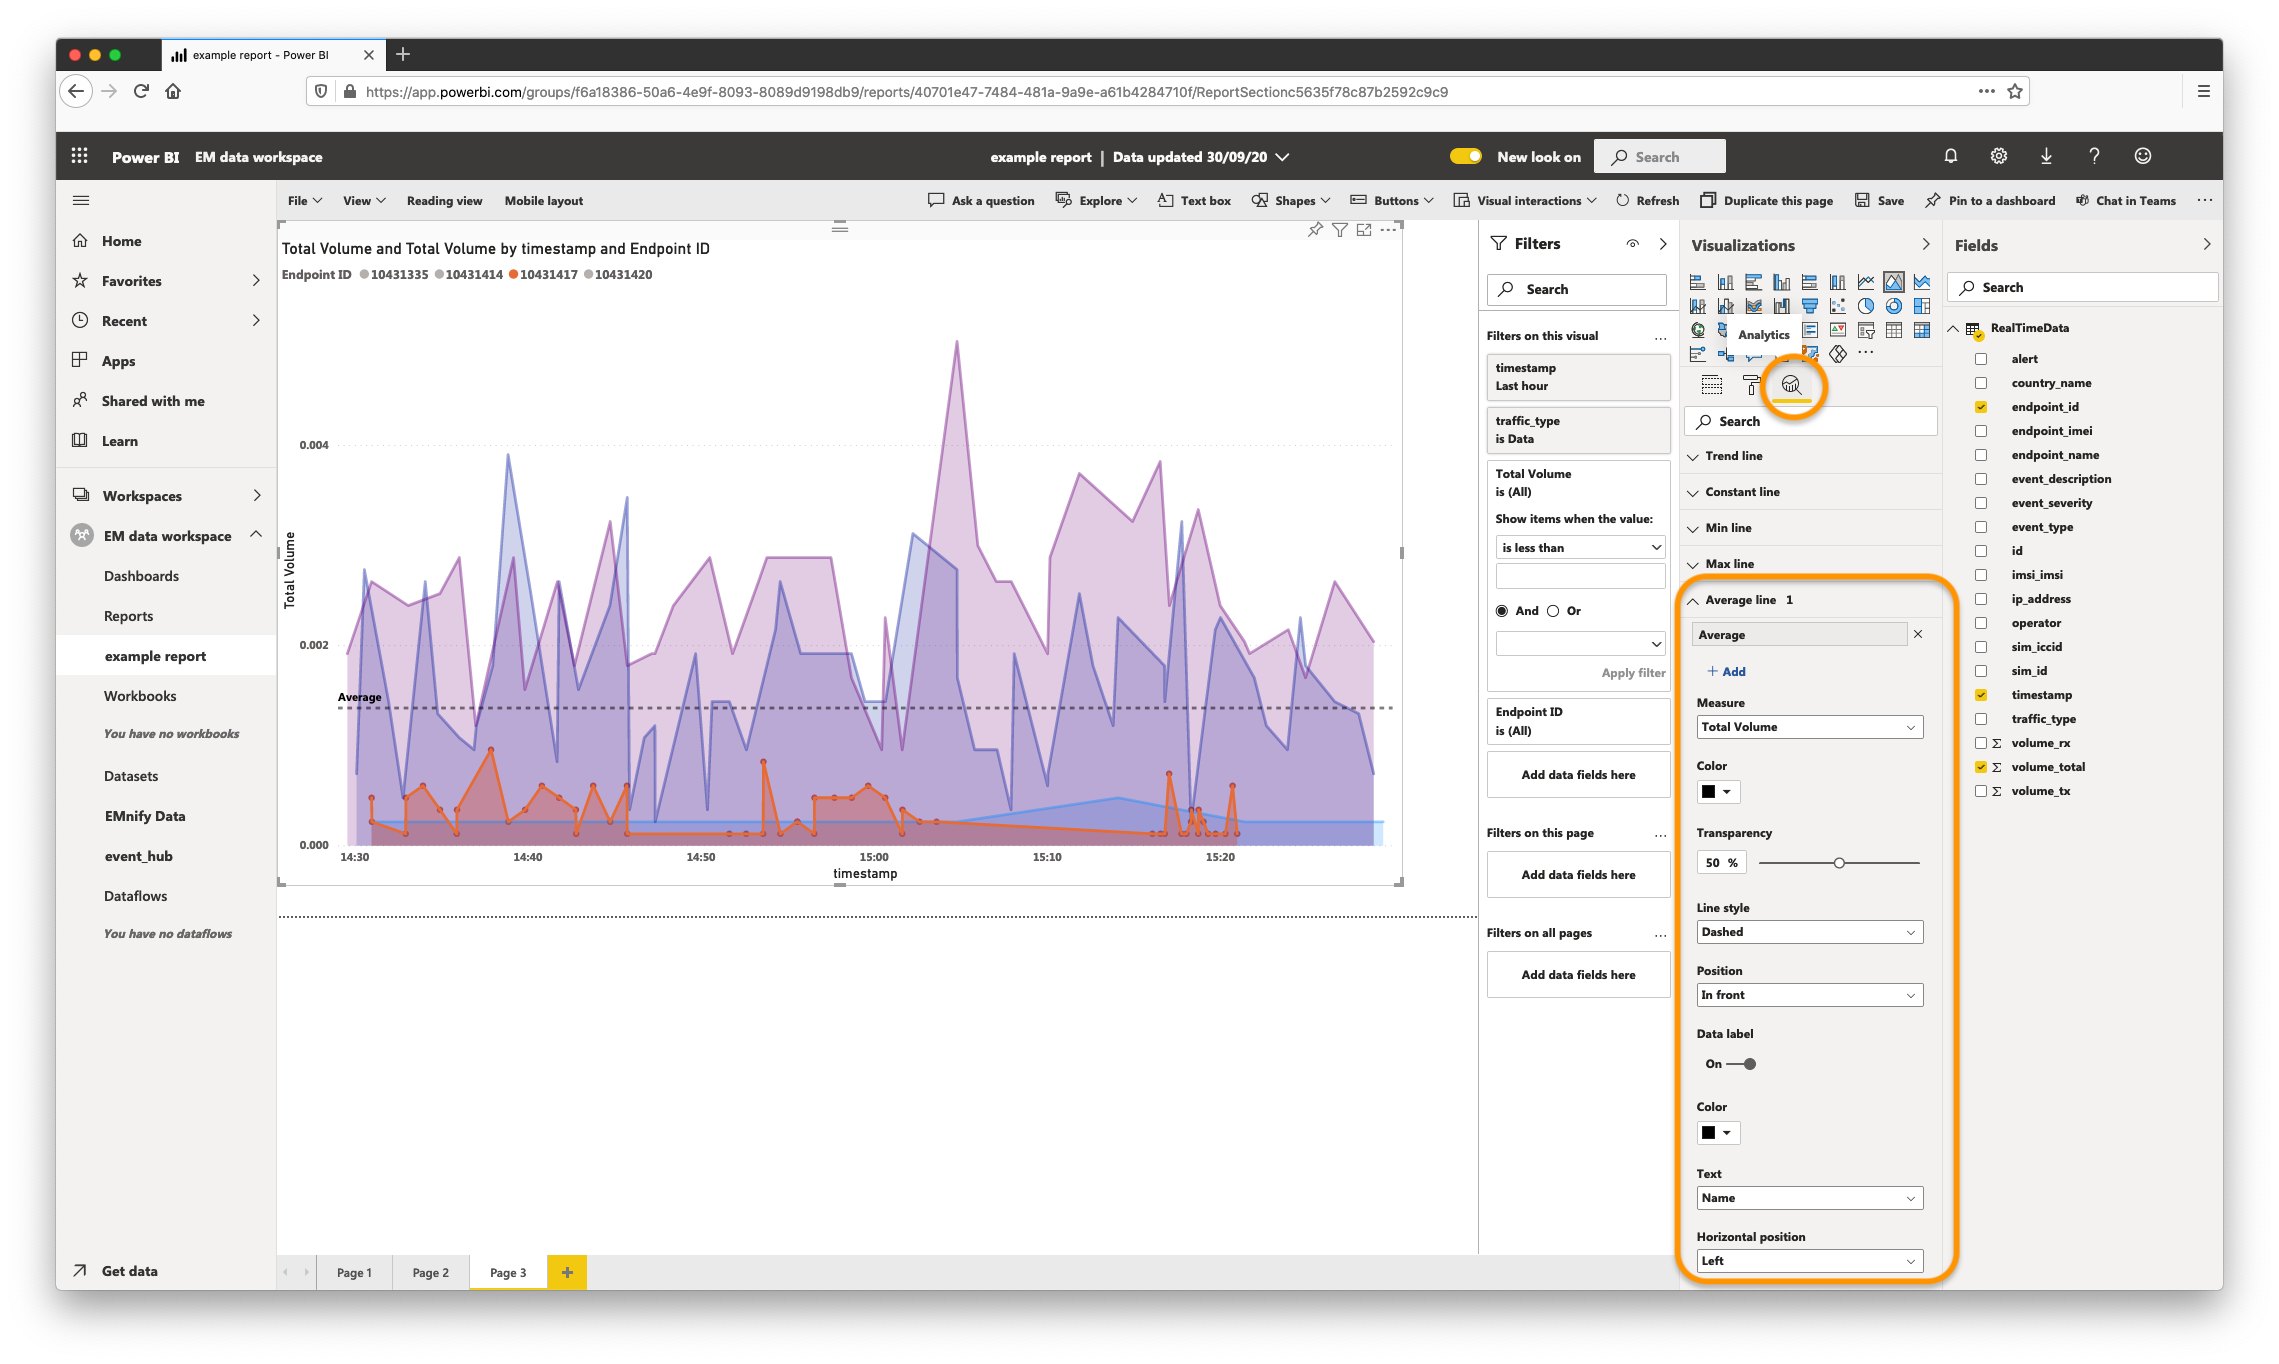Select the Power Apps visual icon
Screen dimensions: 2279x1364
point(1838,354)
